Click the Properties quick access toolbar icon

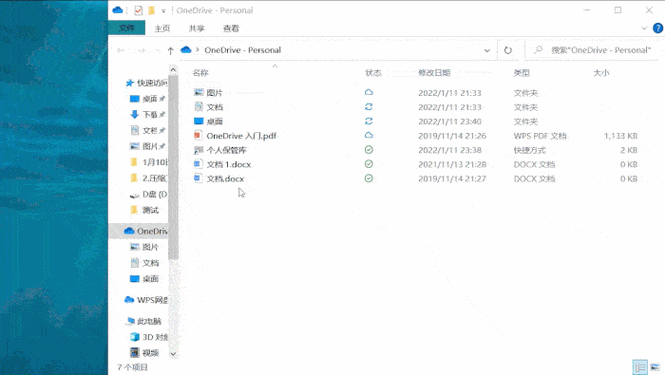[138, 11]
